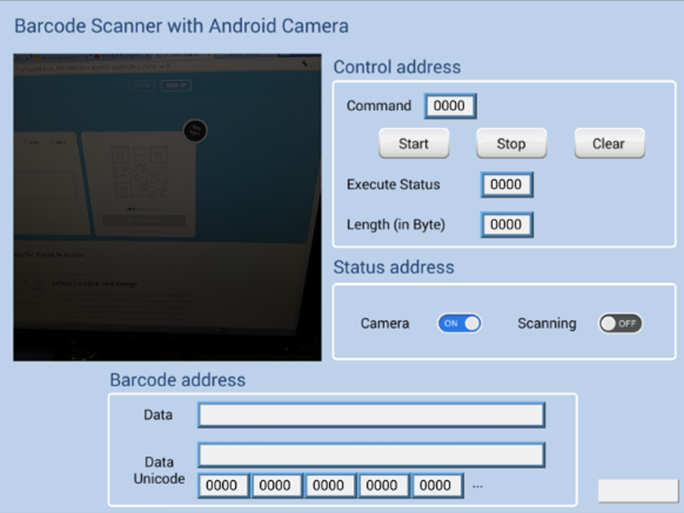Click the Data Unicode label
Image resolution: width=684 pixels, height=513 pixels.
click(x=159, y=470)
